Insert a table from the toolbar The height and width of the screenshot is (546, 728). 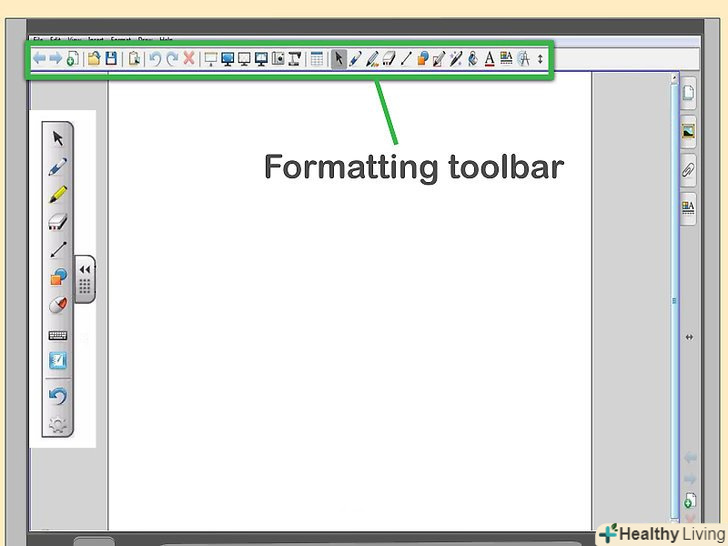(317, 59)
